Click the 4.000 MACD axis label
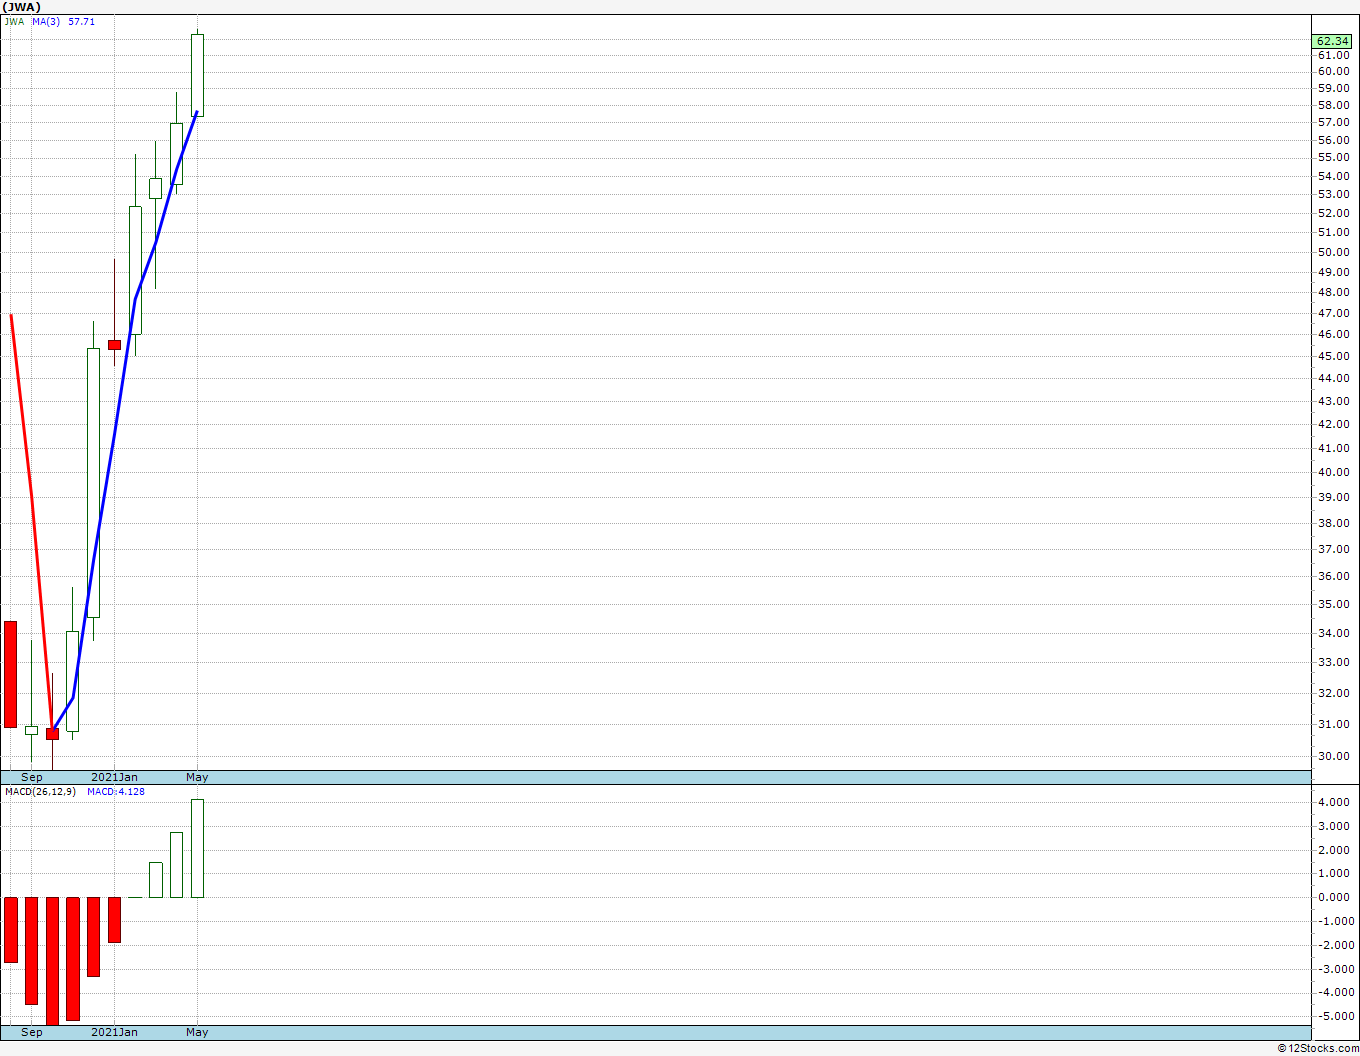The height and width of the screenshot is (1056, 1360). click(1334, 802)
